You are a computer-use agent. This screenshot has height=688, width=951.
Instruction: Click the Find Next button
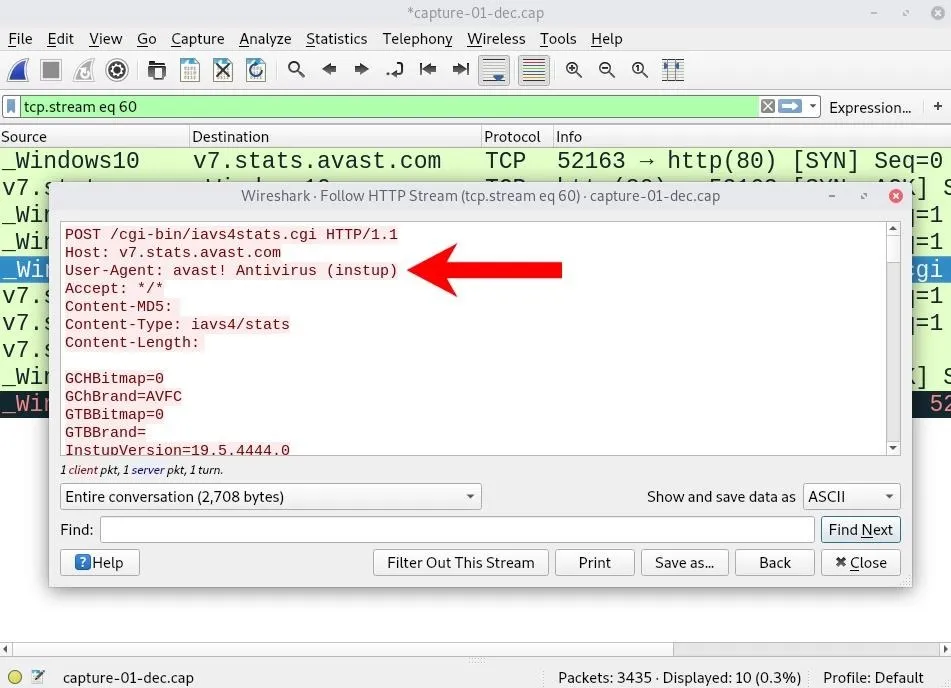(861, 530)
